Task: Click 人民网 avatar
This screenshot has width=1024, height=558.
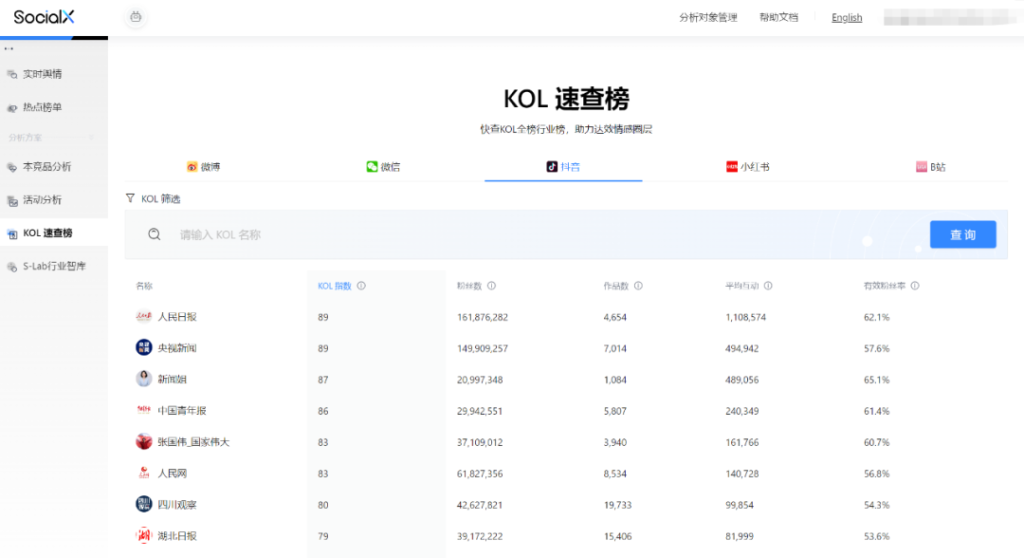Action: pyautogui.click(x=144, y=473)
